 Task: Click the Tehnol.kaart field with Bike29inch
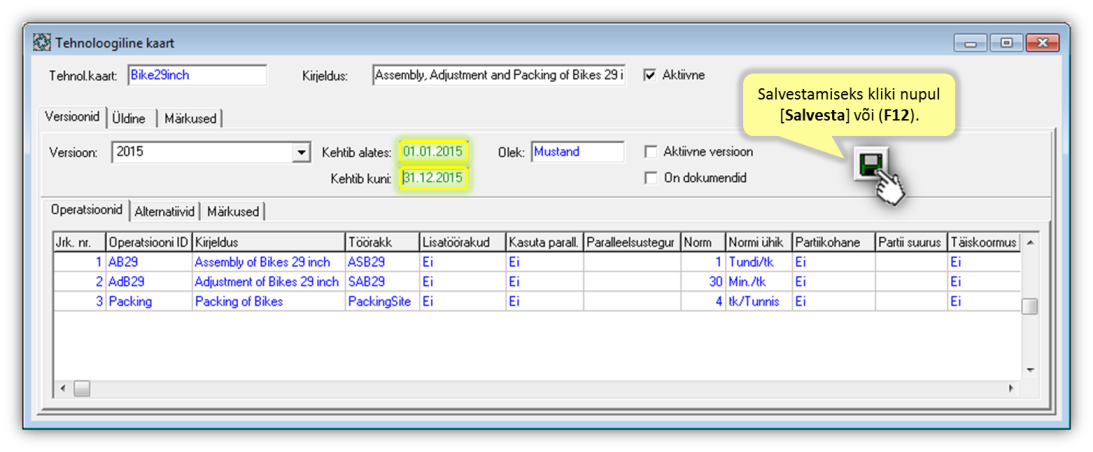[x=197, y=75]
